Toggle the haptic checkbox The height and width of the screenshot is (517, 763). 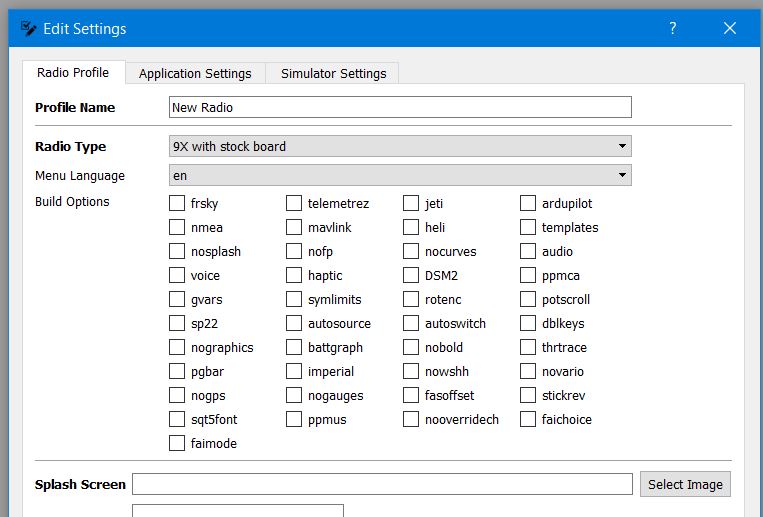pos(294,275)
